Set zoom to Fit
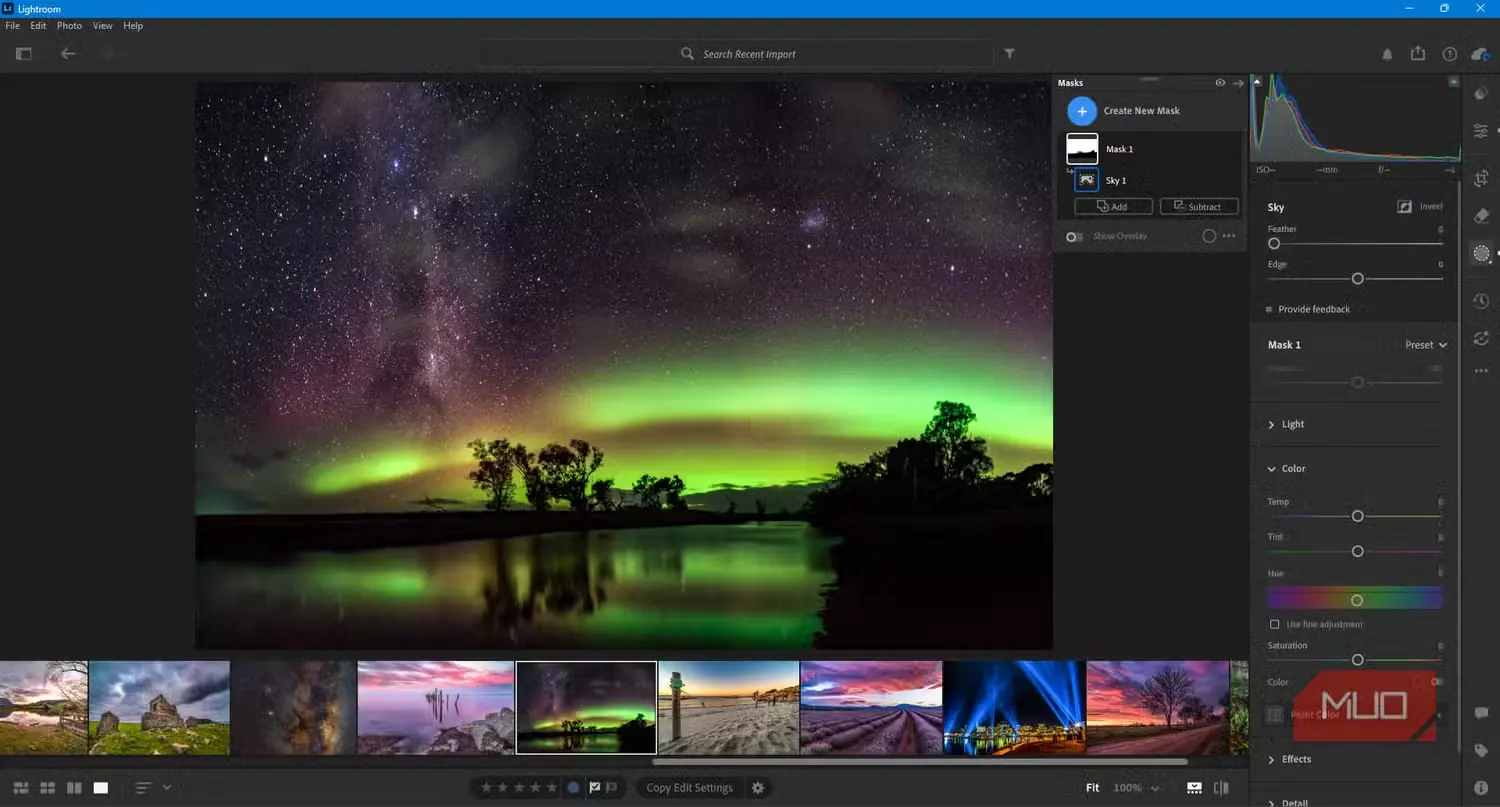1500x807 pixels. 1093,788
